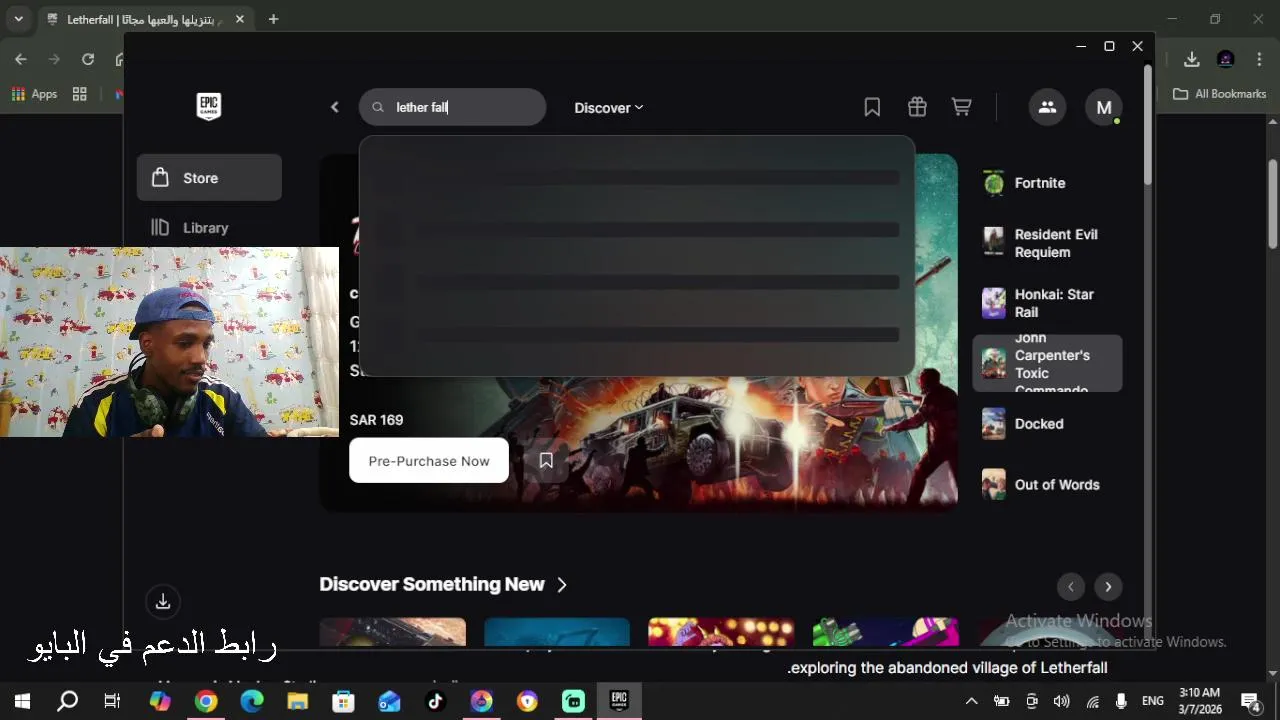This screenshot has height=720, width=1280.
Task: Open Chrome tab search dropdown arrow
Action: pyautogui.click(x=18, y=19)
